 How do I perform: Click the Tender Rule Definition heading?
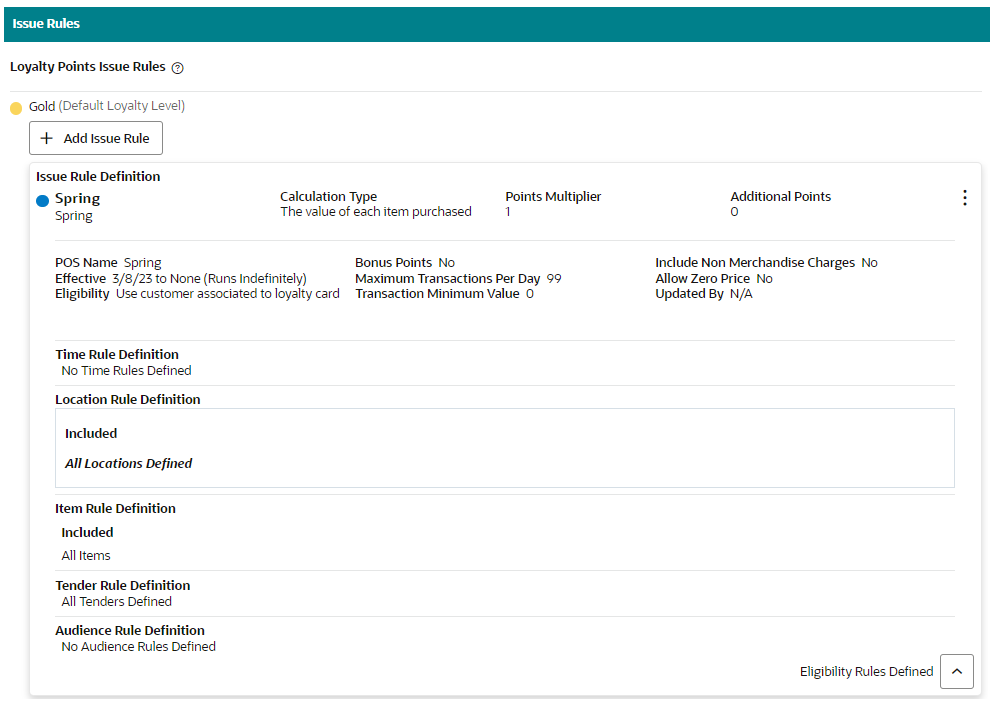tap(122, 586)
